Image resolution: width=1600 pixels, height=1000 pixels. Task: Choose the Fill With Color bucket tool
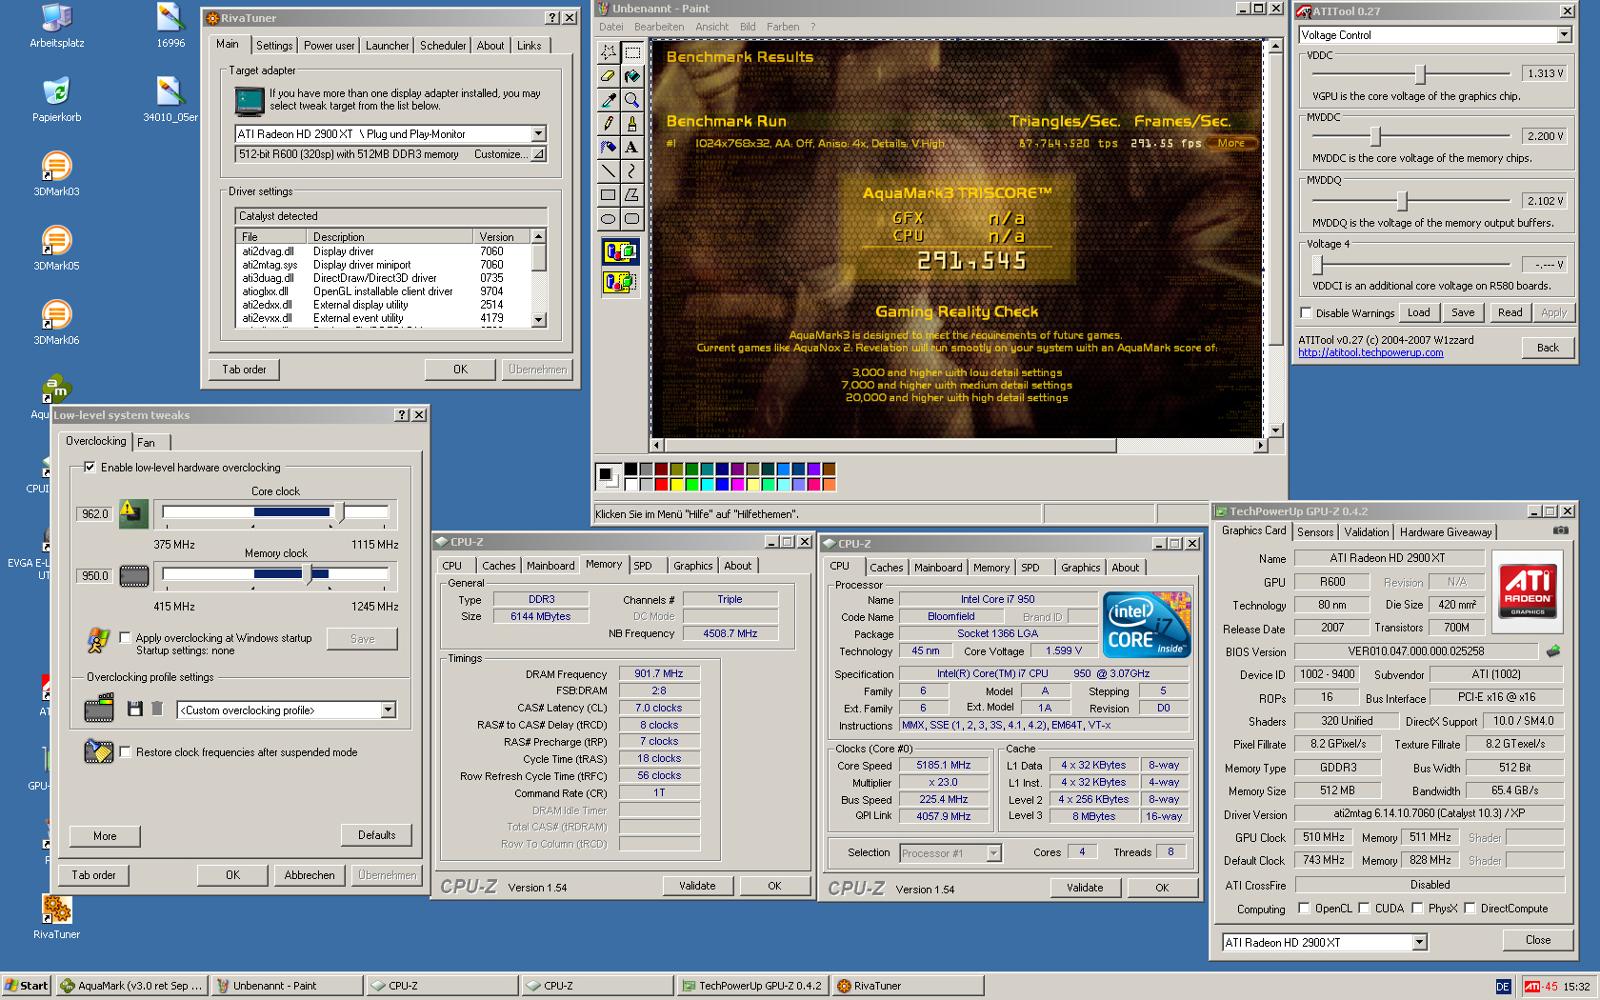click(632, 76)
